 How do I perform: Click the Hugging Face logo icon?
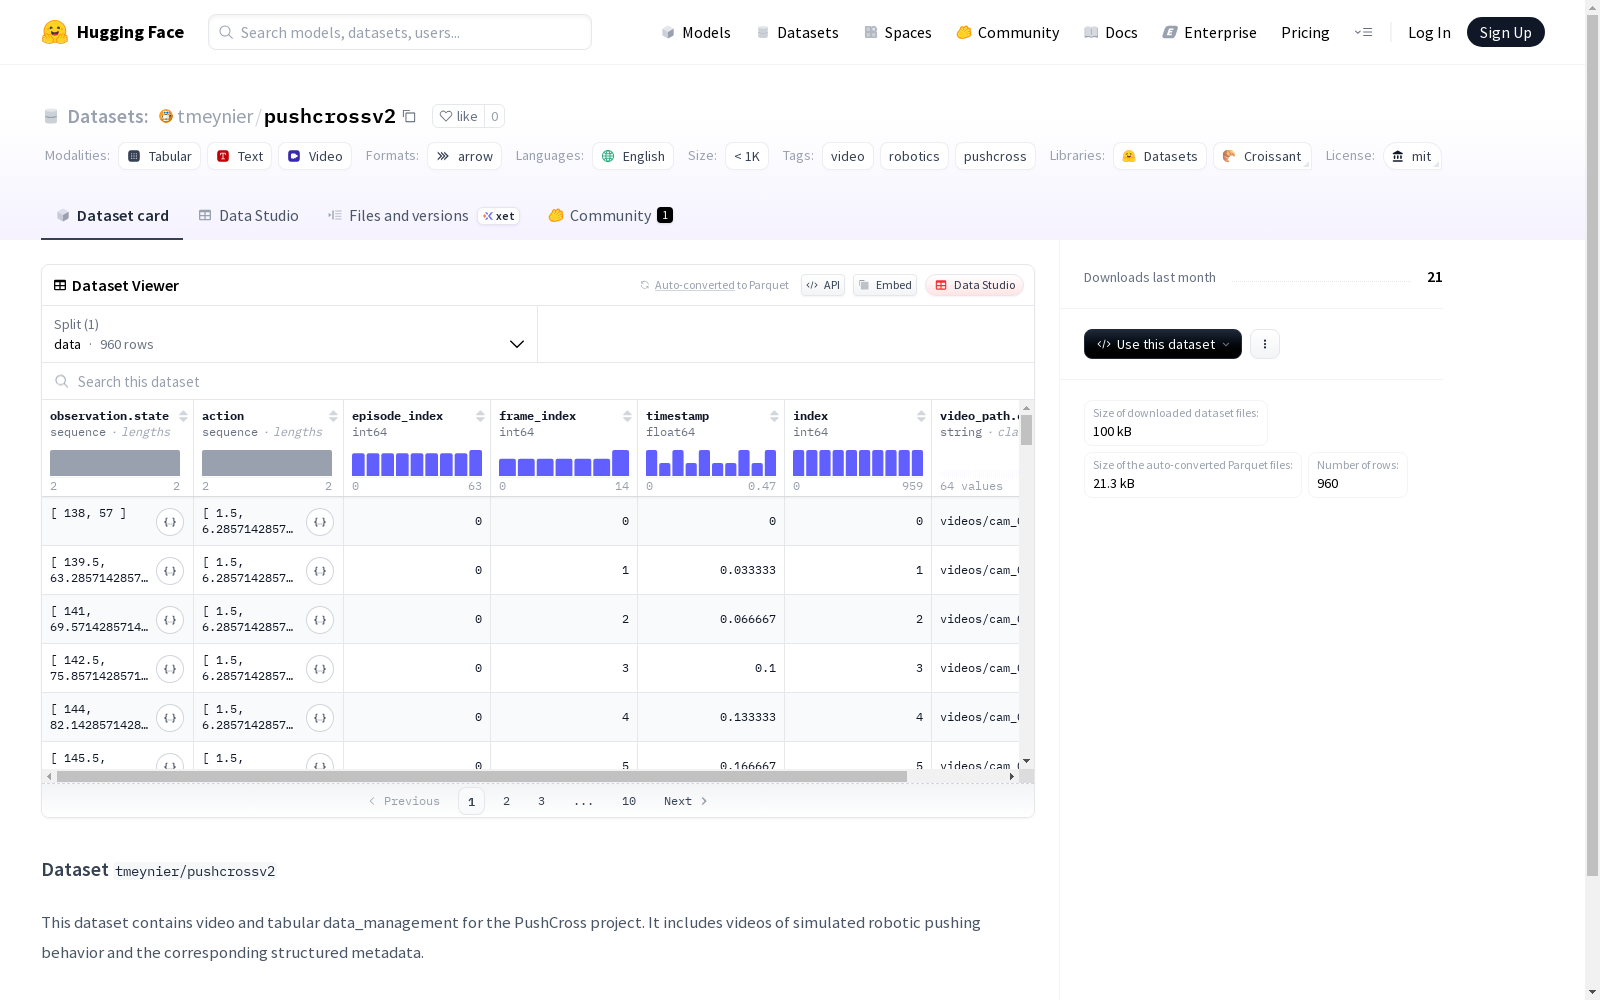tap(55, 32)
